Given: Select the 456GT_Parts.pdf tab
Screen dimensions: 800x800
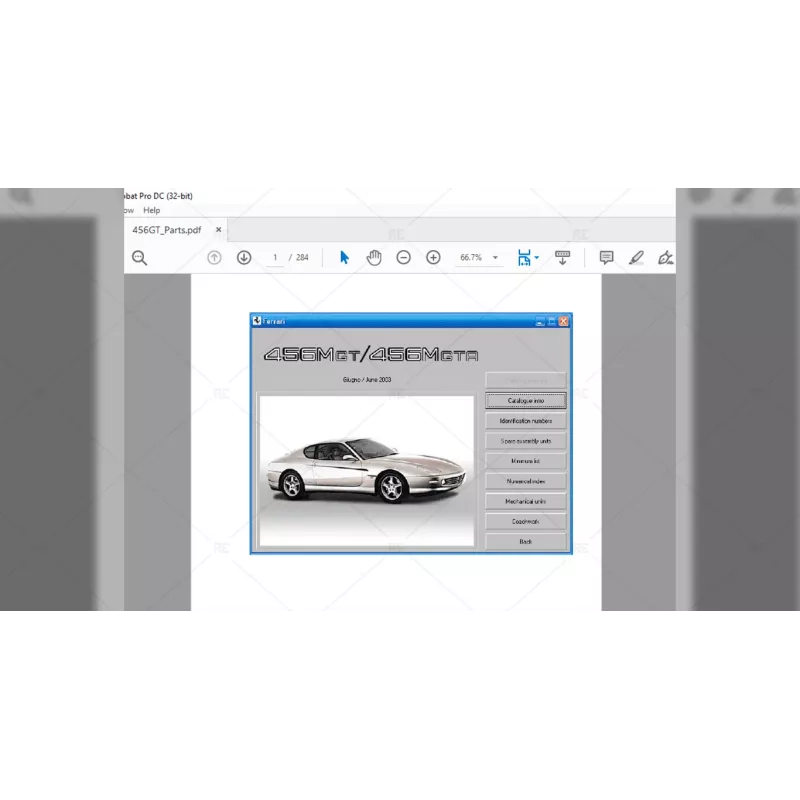Looking at the screenshot, I should pyautogui.click(x=165, y=229).
